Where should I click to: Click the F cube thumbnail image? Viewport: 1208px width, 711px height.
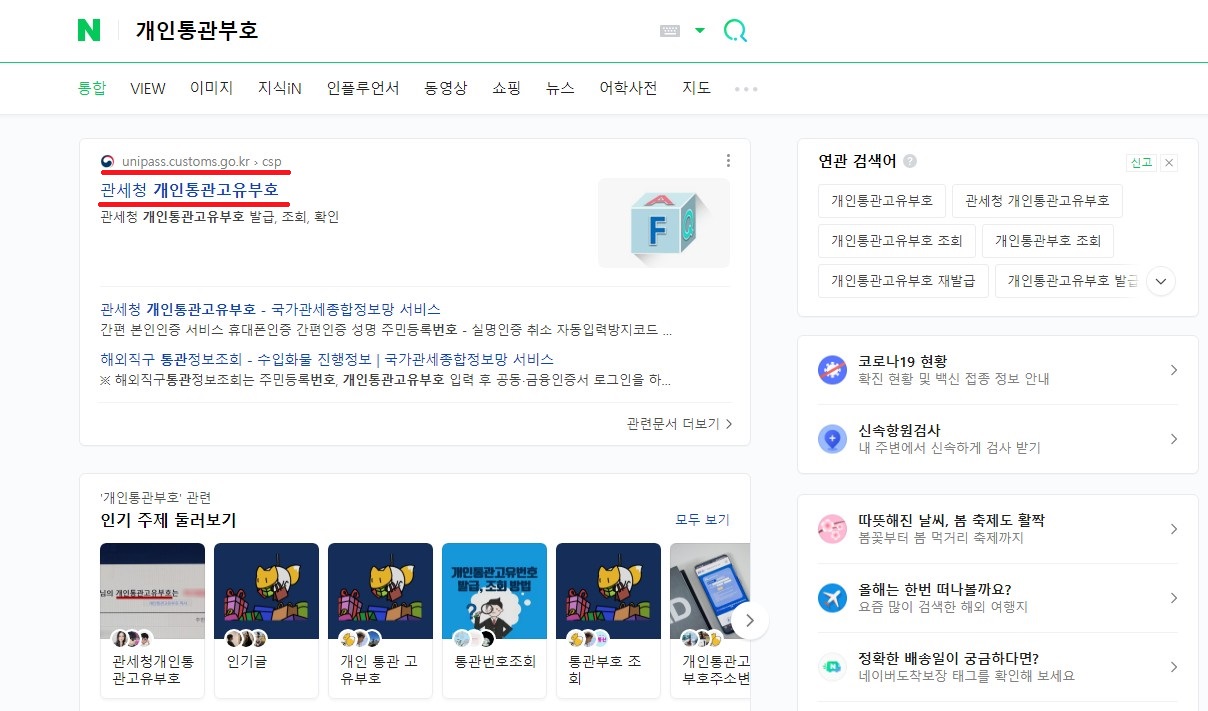pyautogui.click(x=664, y=223)
